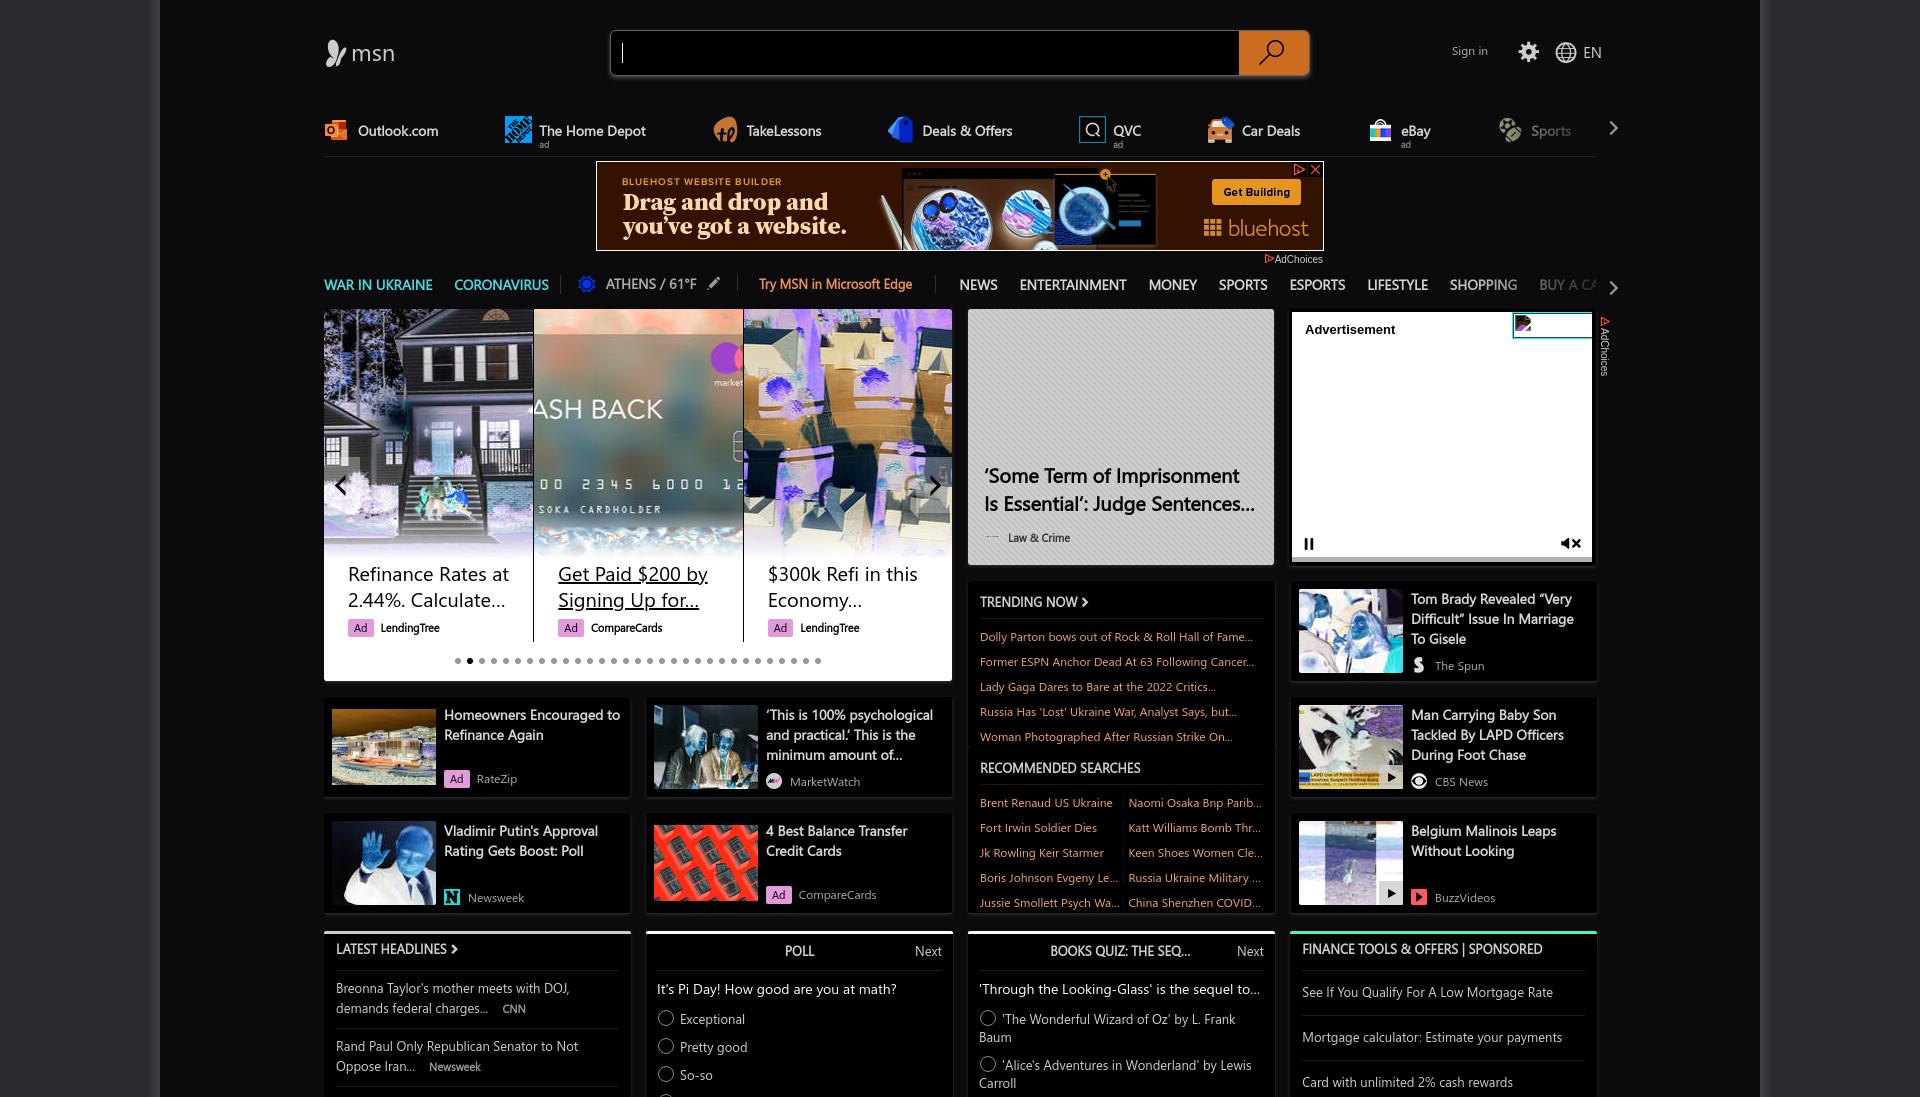Viewport: 1920px width, 1097px height.
Task: Click the globe language icon
Action: [x=1566, y=52]
